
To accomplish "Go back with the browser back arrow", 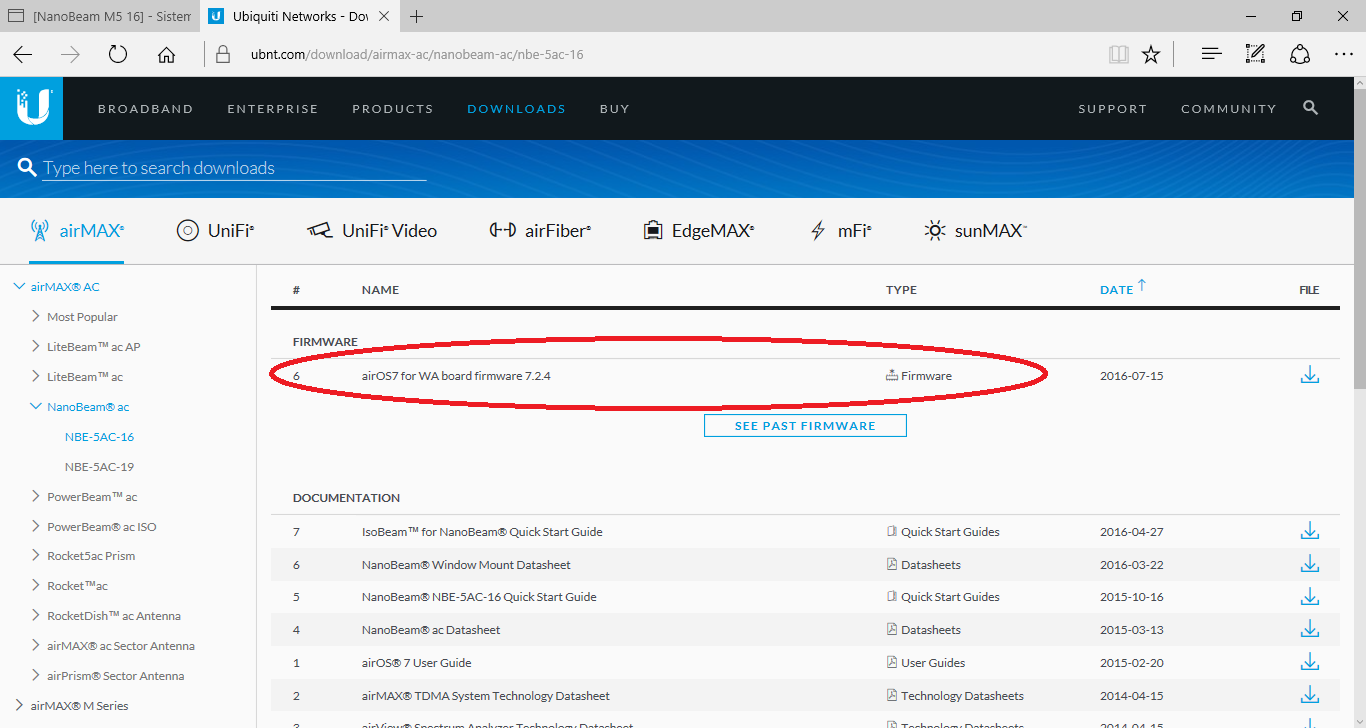I will 23,54.
